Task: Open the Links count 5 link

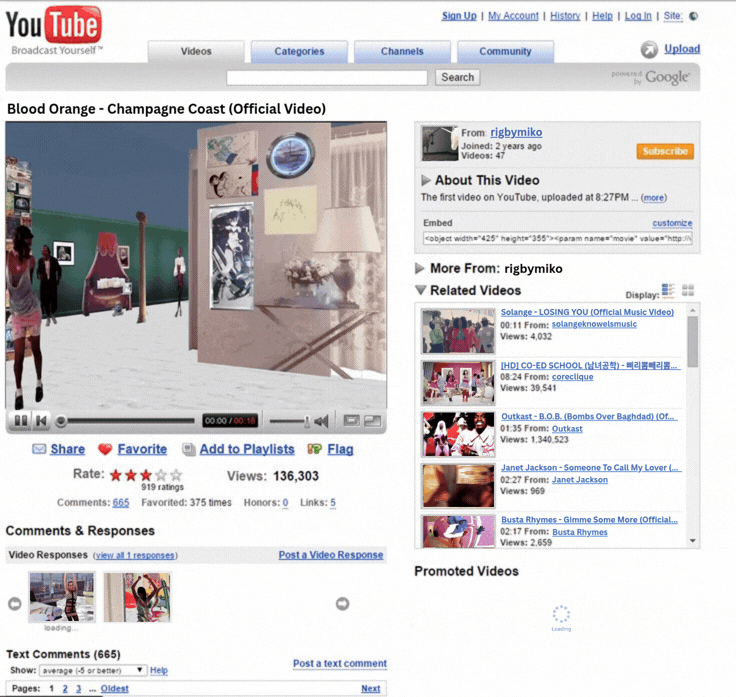Action: (333, 503)
